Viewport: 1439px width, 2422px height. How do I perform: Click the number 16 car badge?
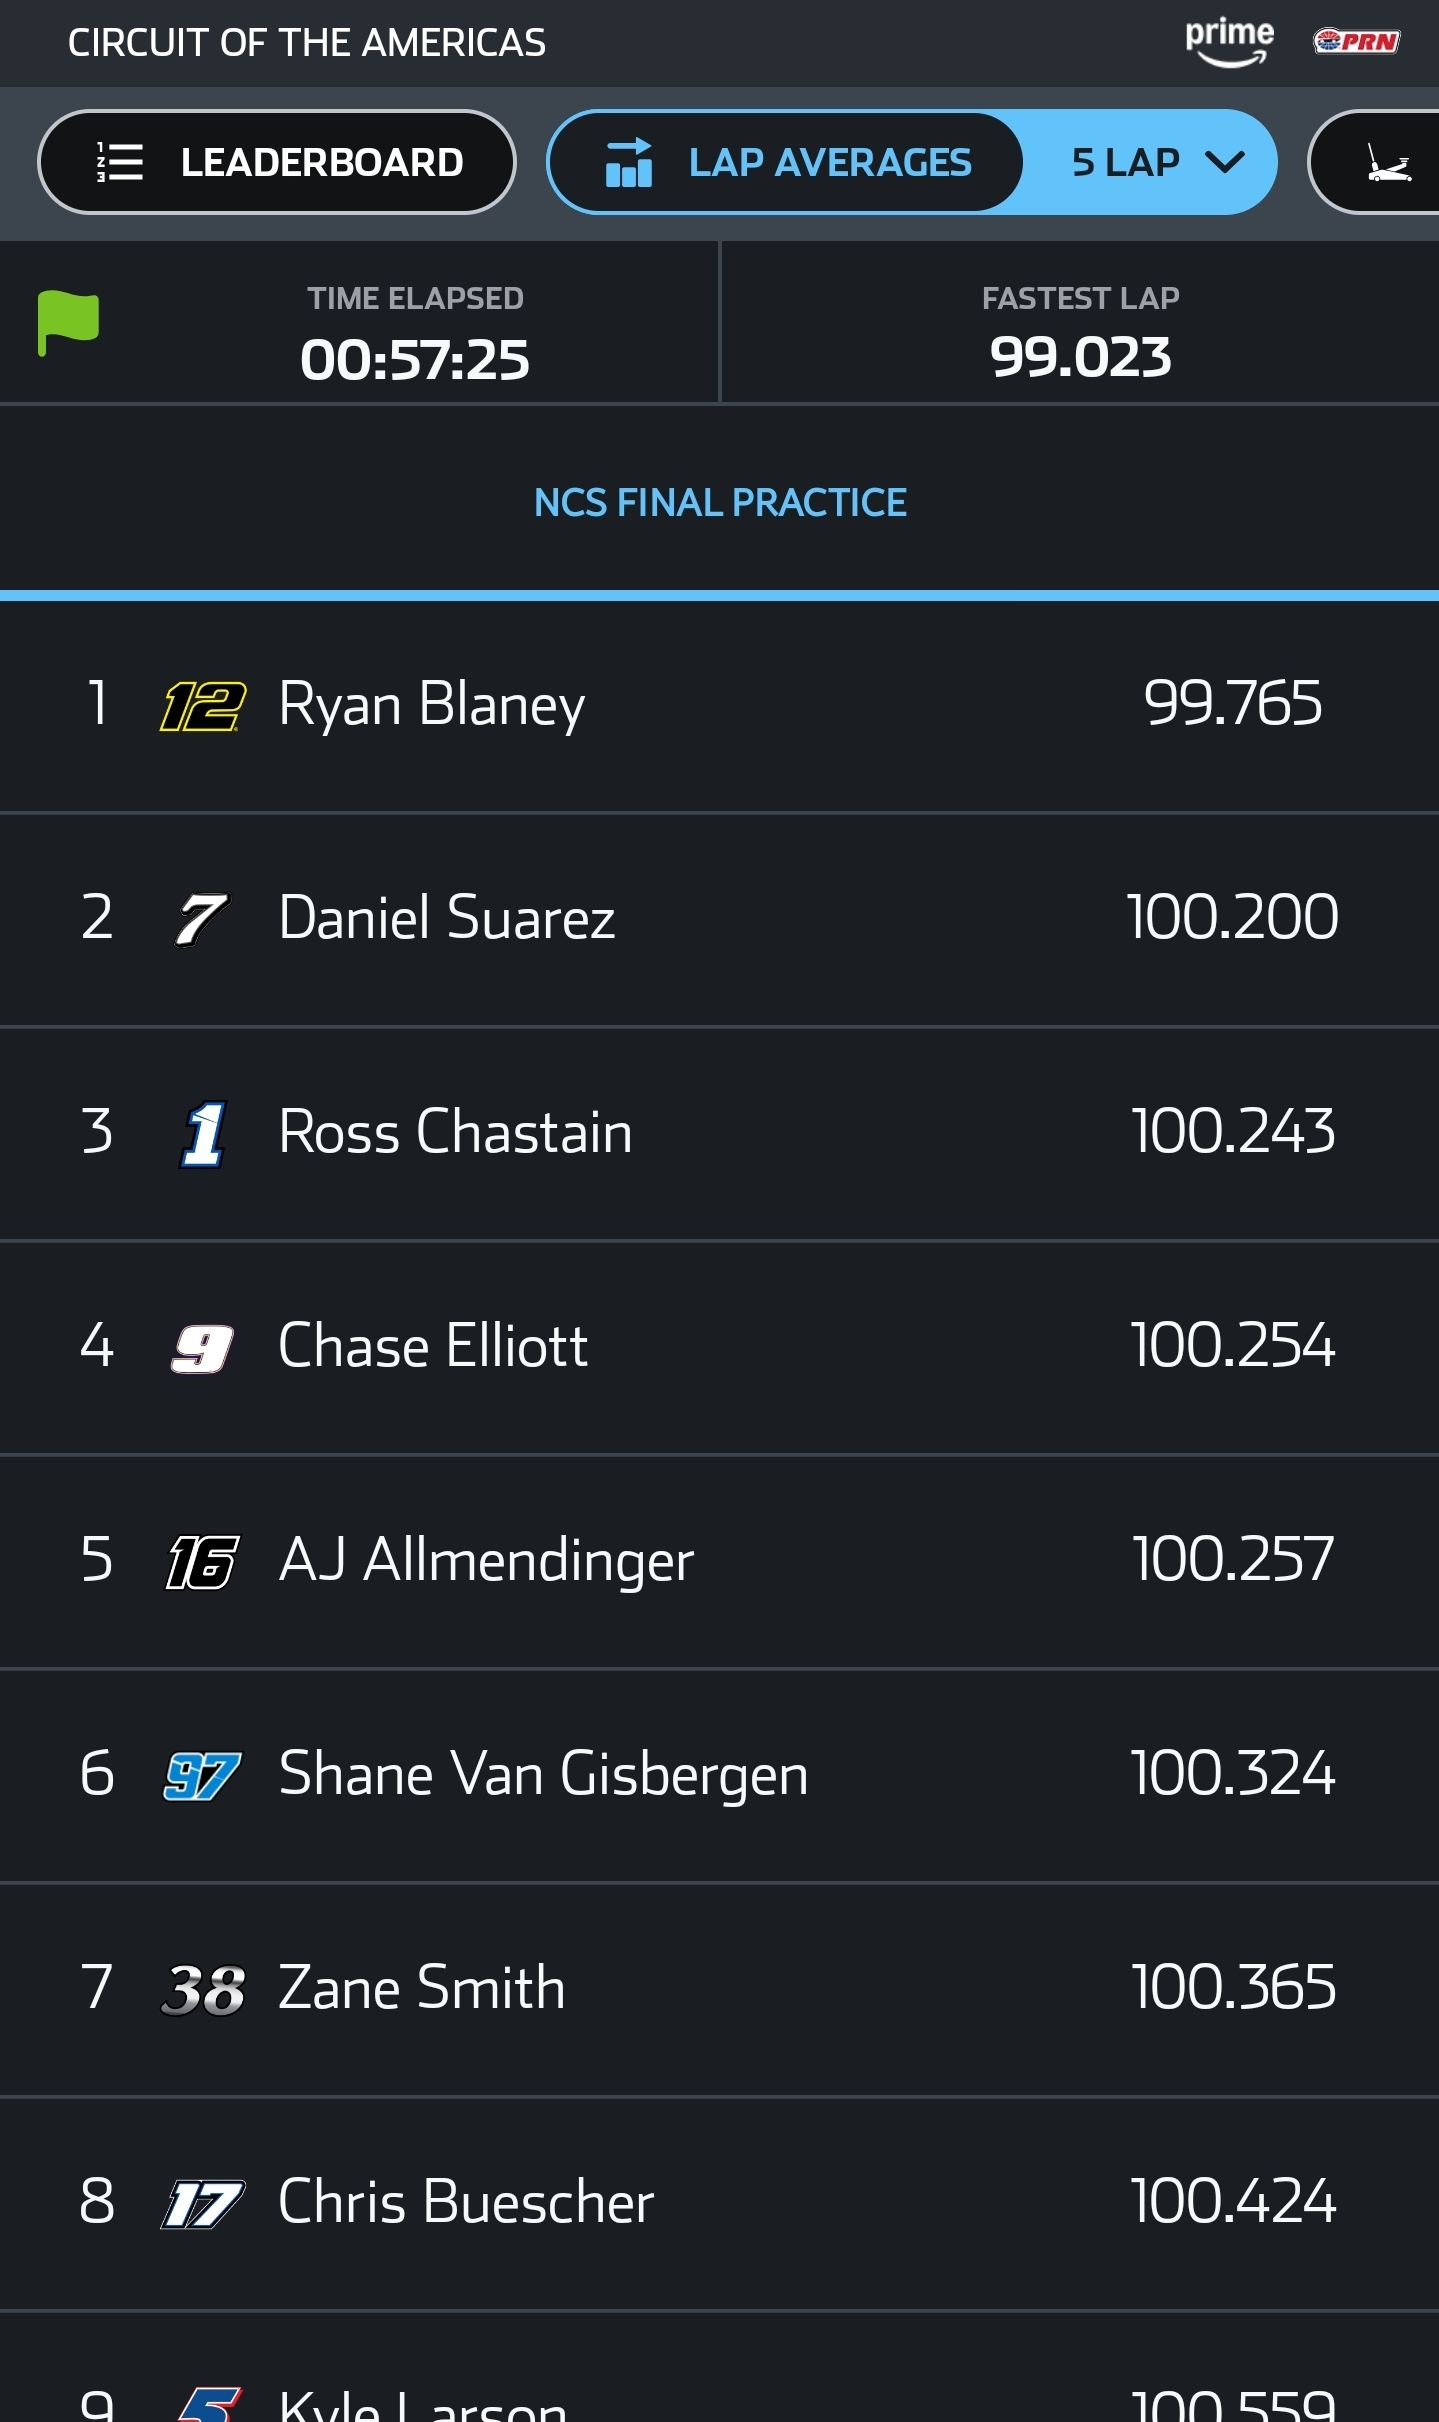coord(203,1562)
